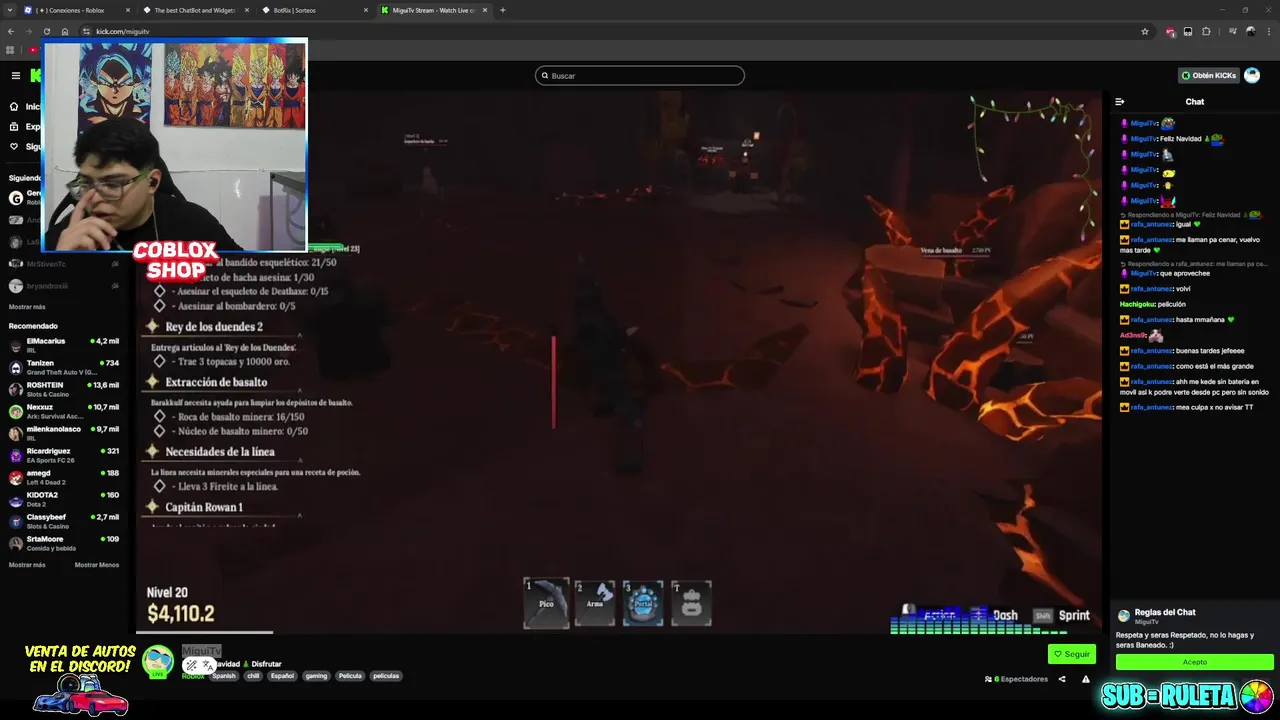1280x720 pixels.
Task: Open the tab search dropdown arrow
Action: [x=10, y=10]
